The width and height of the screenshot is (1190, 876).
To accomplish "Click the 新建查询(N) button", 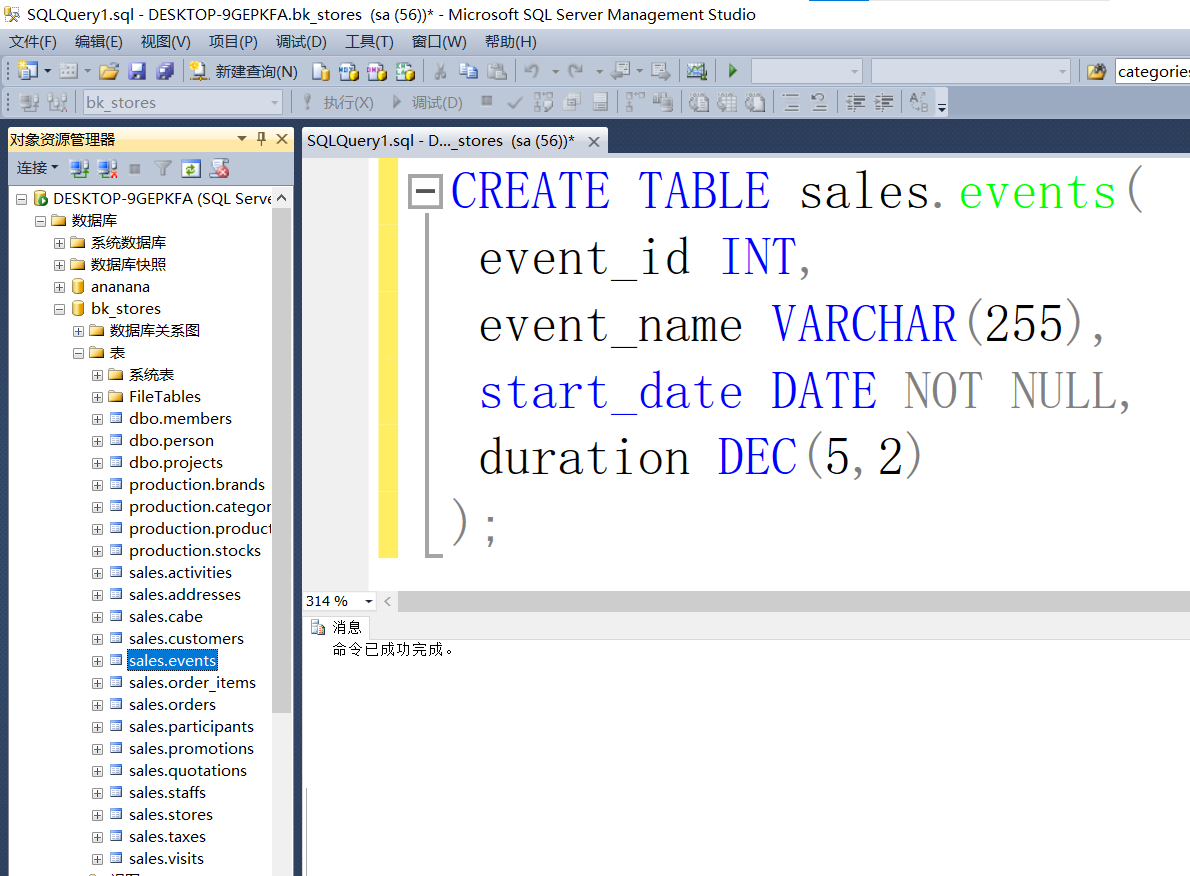I will (x=243, y=71).
